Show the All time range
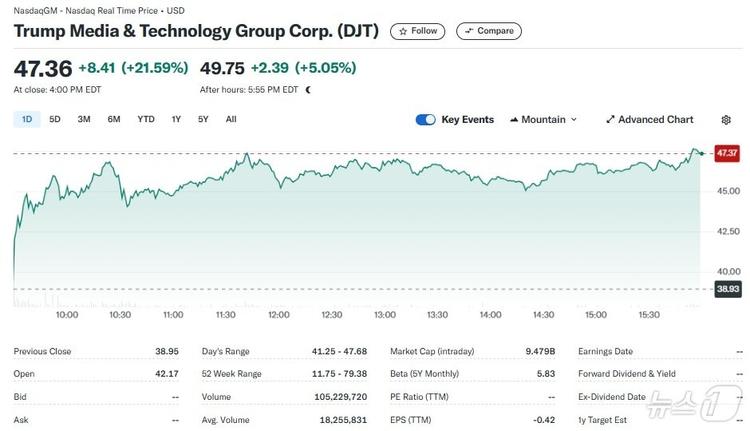Image resolution: width=750 pixels, height=431 pixels. [231, 120]
